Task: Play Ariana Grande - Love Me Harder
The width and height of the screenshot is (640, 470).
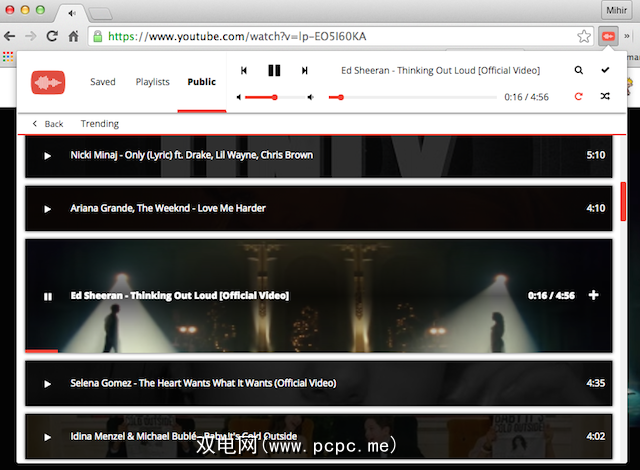Action: tap(47, 209)
